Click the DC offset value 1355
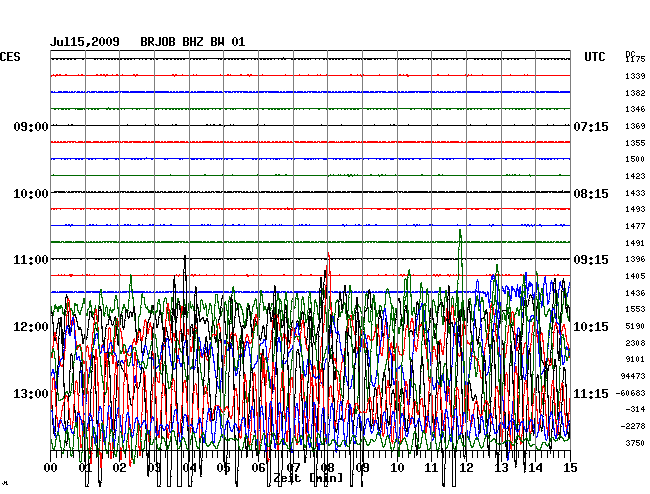 coord(635,143)
